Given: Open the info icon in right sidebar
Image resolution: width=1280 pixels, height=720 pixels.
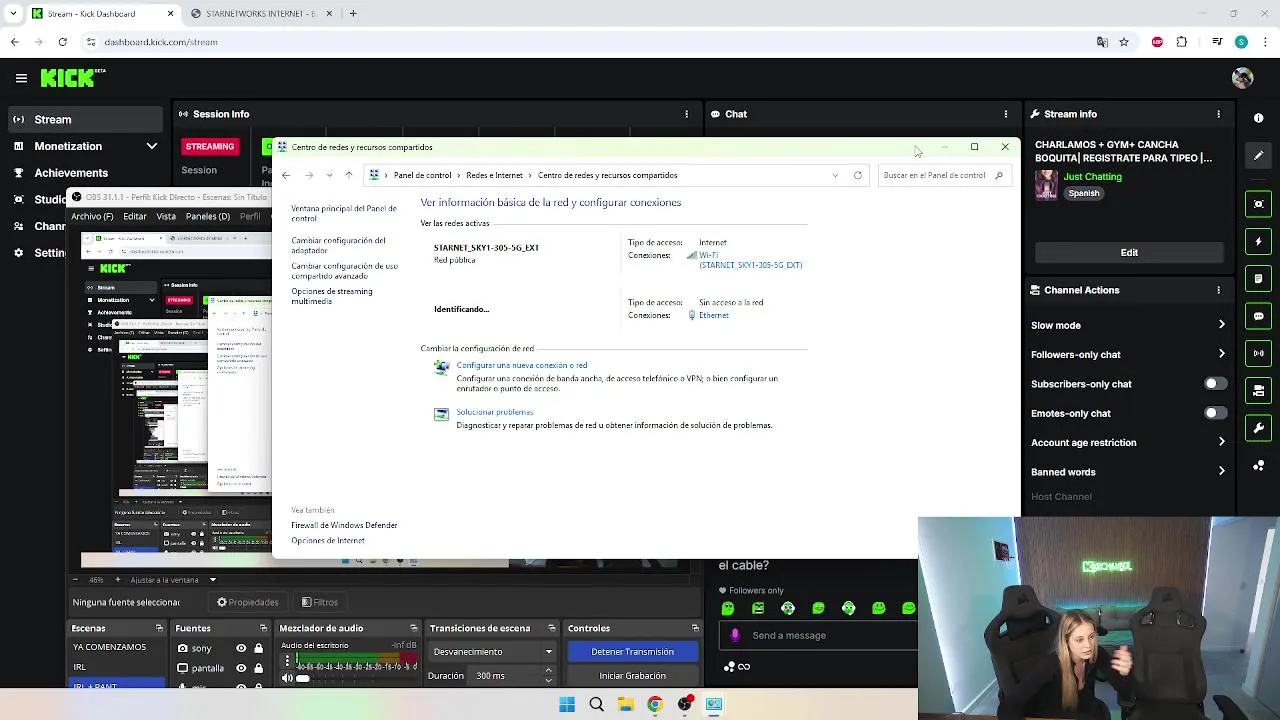Looking at the screenshot, I should tap(1259, 118).
